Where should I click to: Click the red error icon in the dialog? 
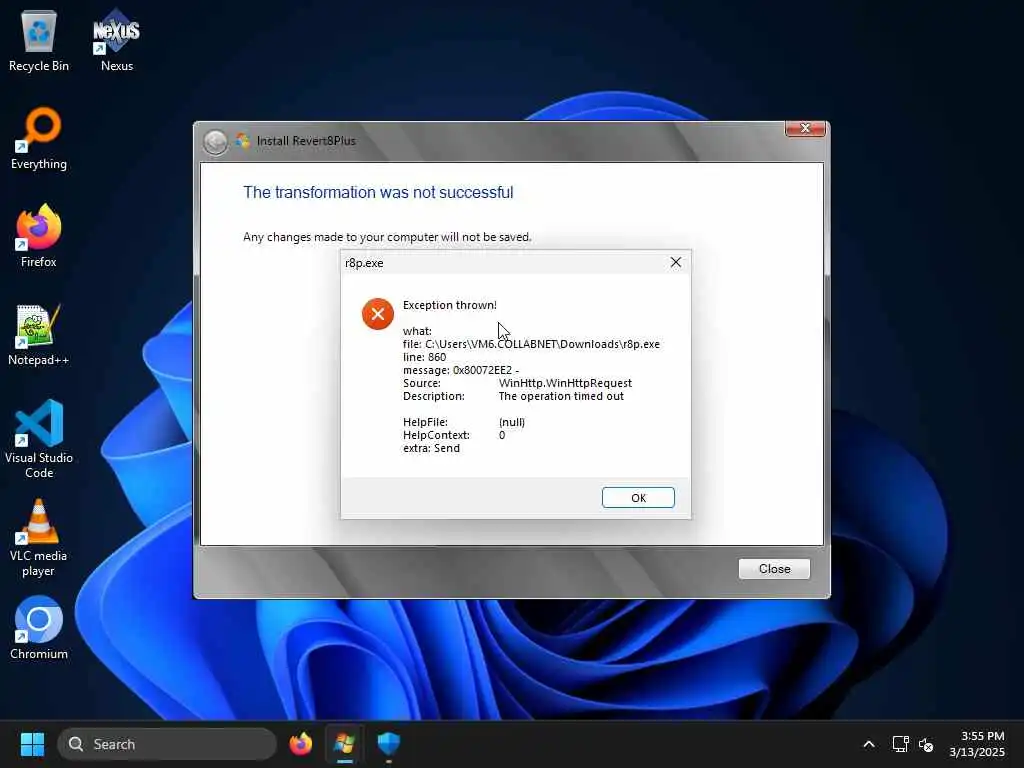[377, 314]
